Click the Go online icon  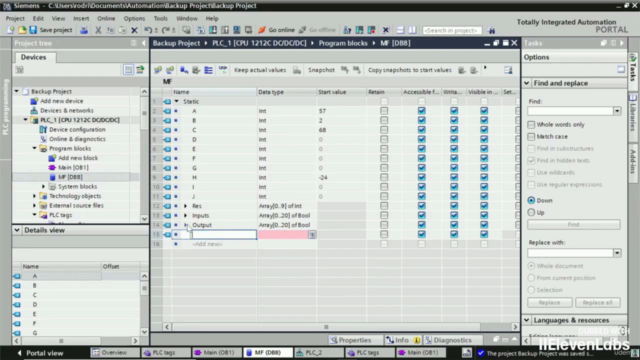tap(262, 30)
